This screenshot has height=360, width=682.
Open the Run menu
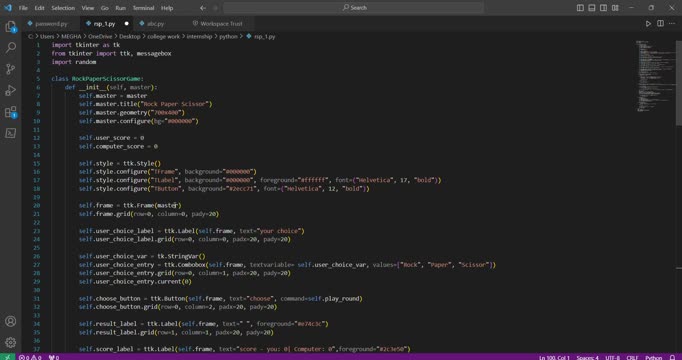(x=120, y=7)
